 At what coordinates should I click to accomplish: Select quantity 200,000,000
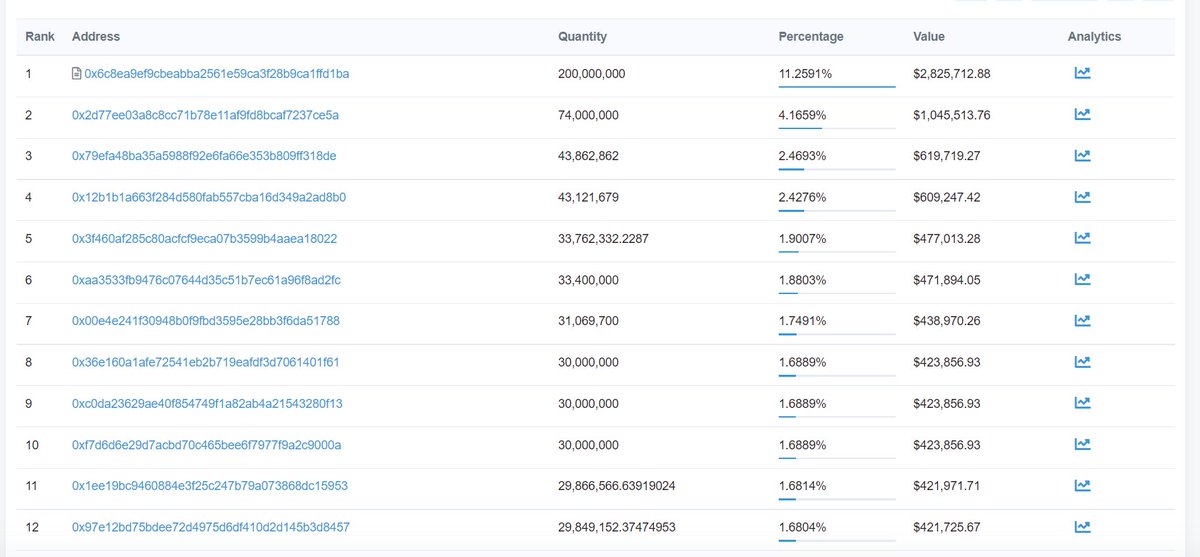[x=592, y=74]
